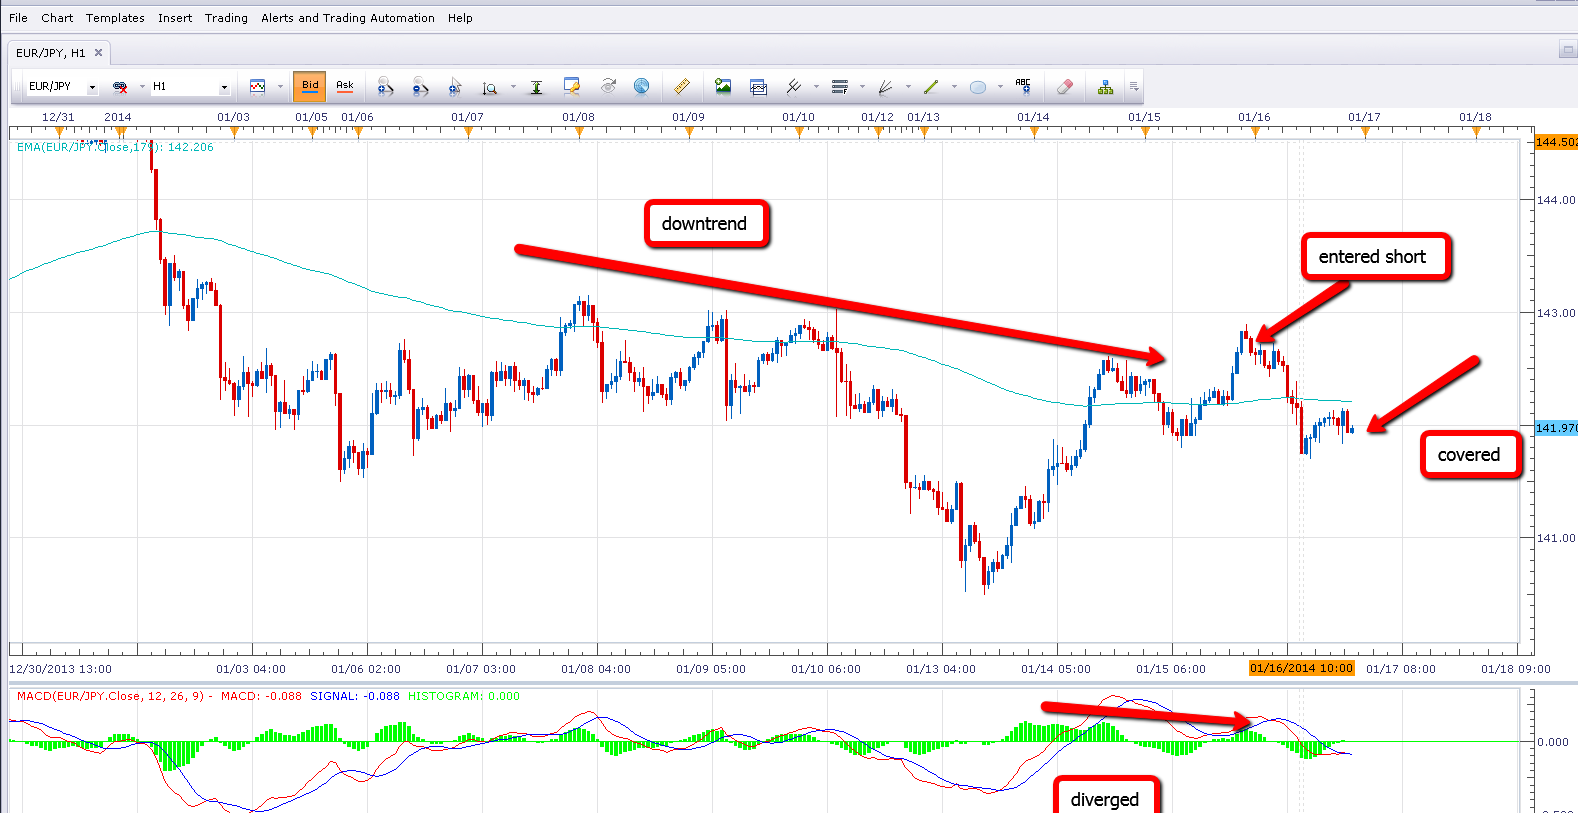Open the Chart menu

pos(57,18)
